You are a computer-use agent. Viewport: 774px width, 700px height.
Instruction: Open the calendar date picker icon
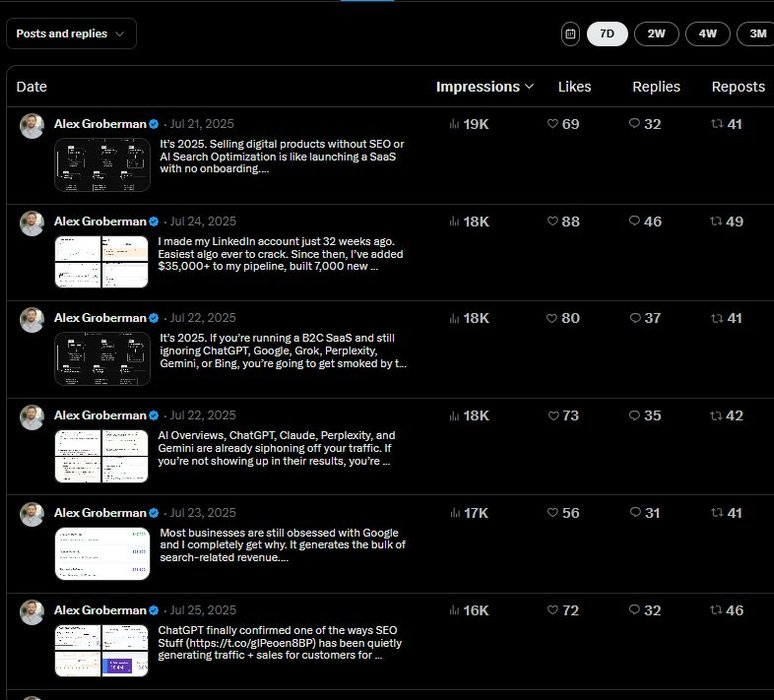(570, 34)
